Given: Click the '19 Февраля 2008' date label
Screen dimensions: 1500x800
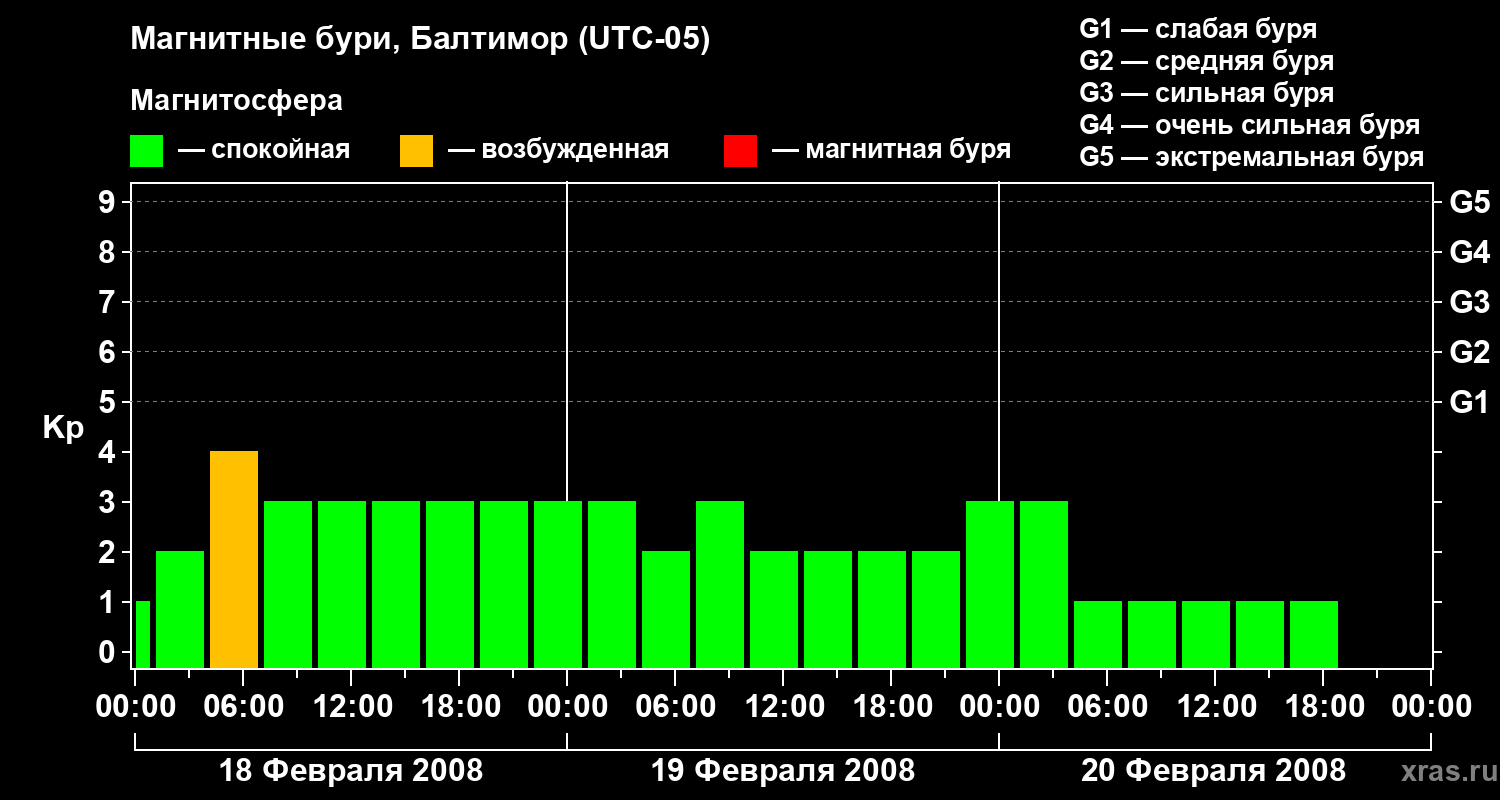Looking at the screenshot, I should point(783,771).
